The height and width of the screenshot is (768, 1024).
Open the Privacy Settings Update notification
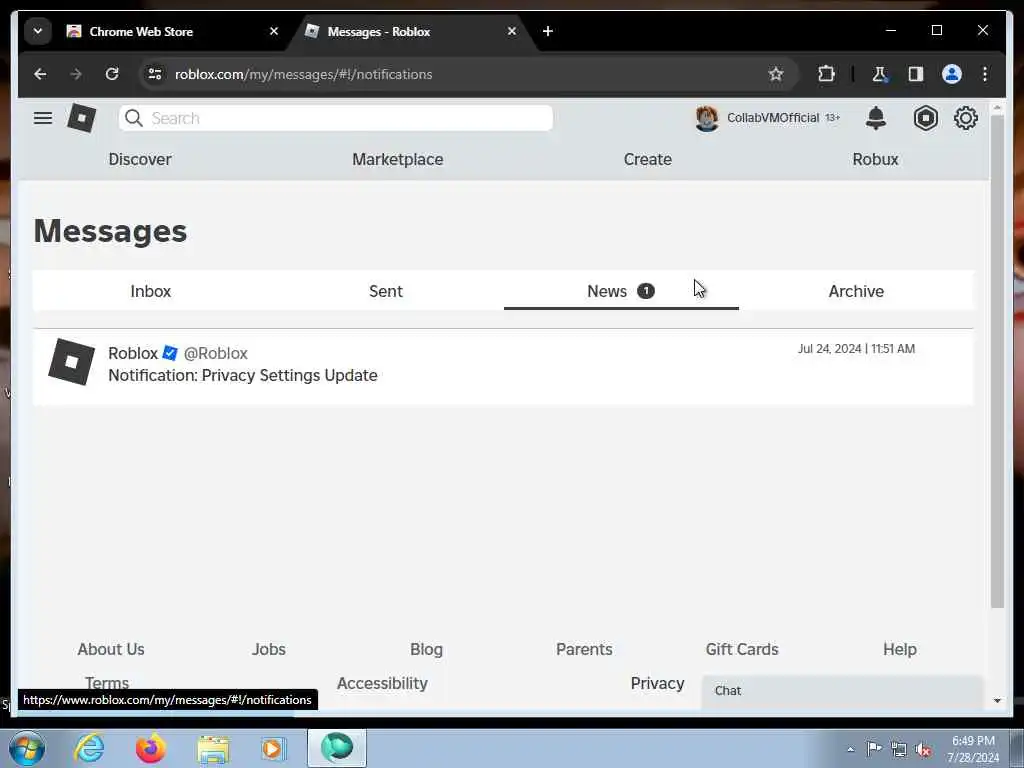(503, 367)
